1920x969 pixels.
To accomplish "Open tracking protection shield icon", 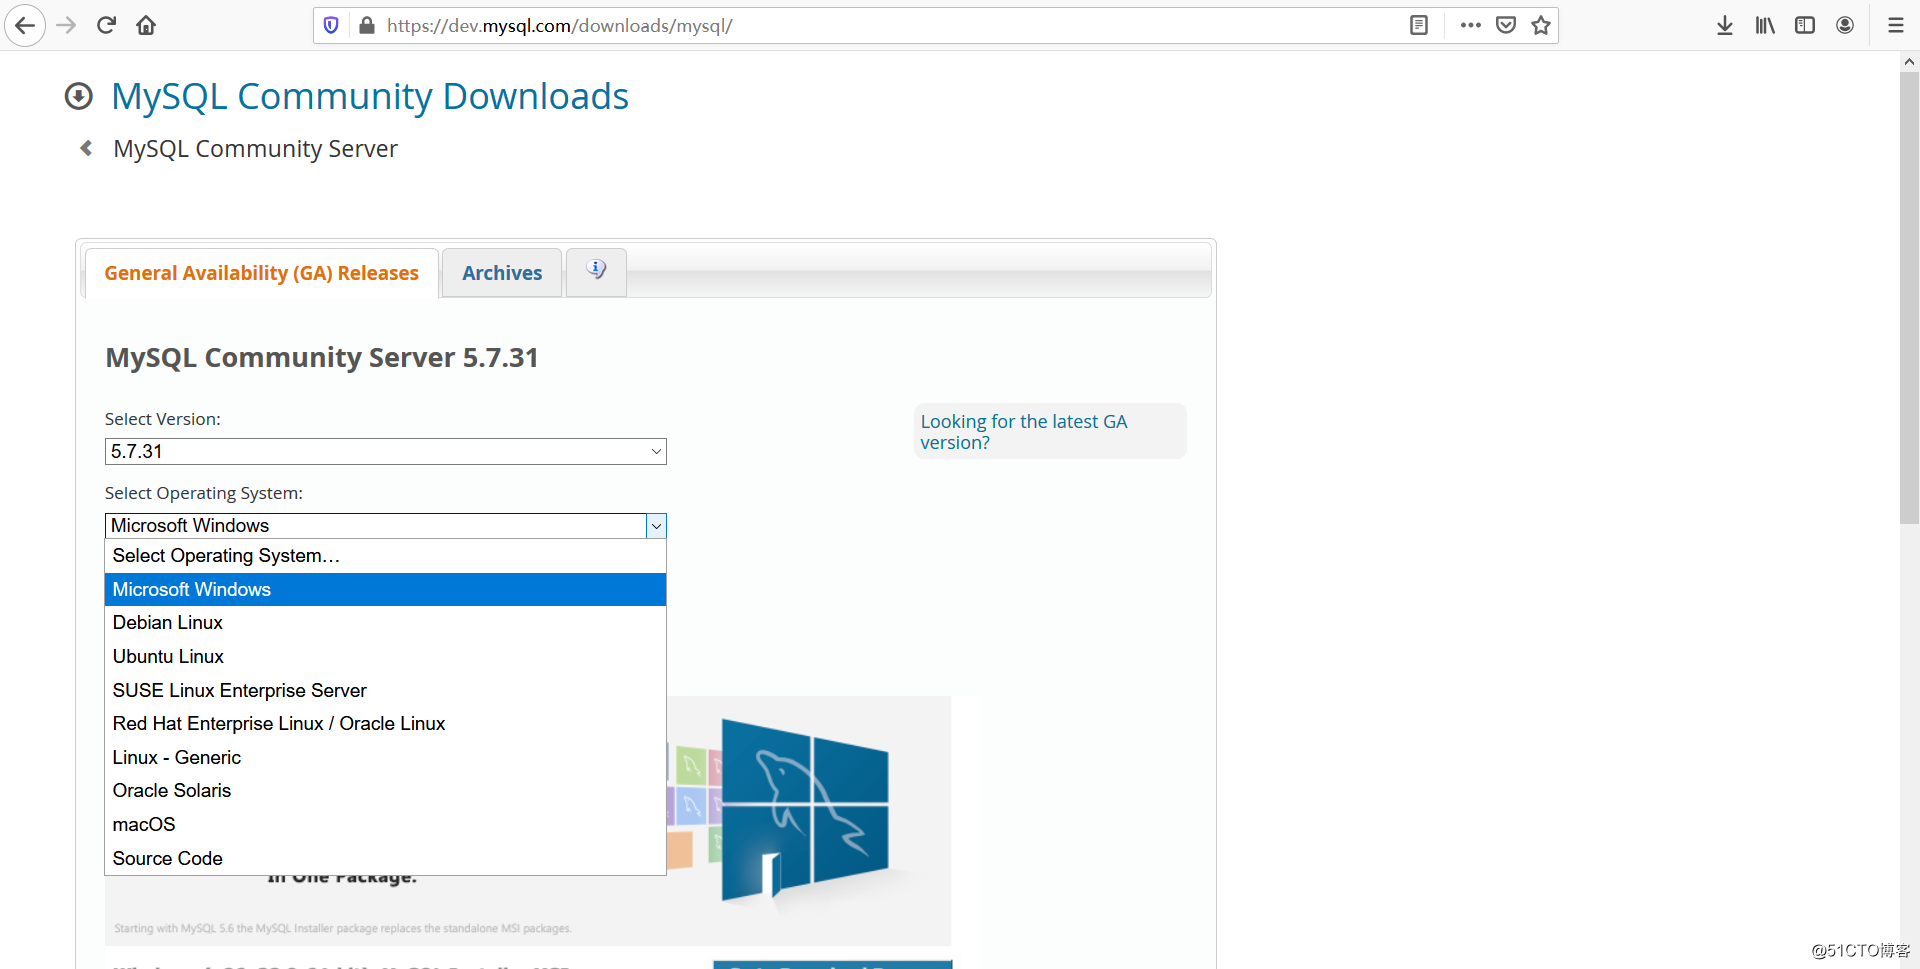I will [331, 25].
